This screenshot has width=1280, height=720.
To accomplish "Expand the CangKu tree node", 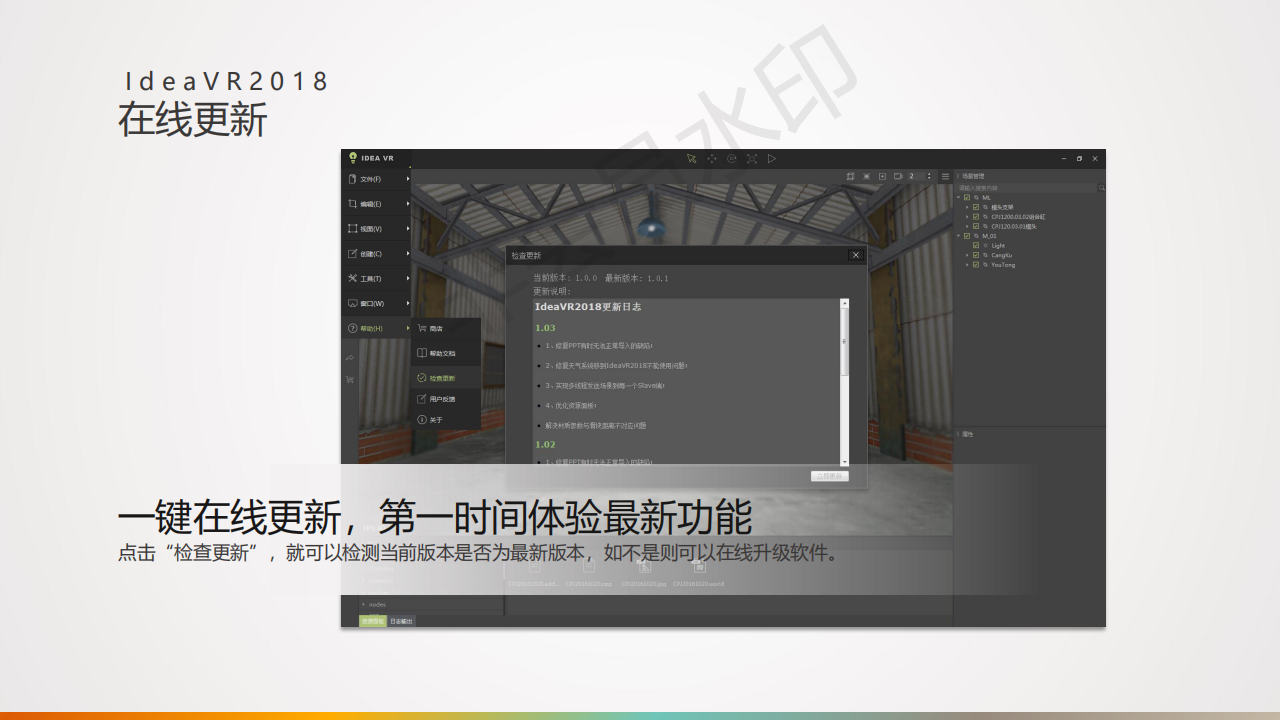I will pos(967,255).
